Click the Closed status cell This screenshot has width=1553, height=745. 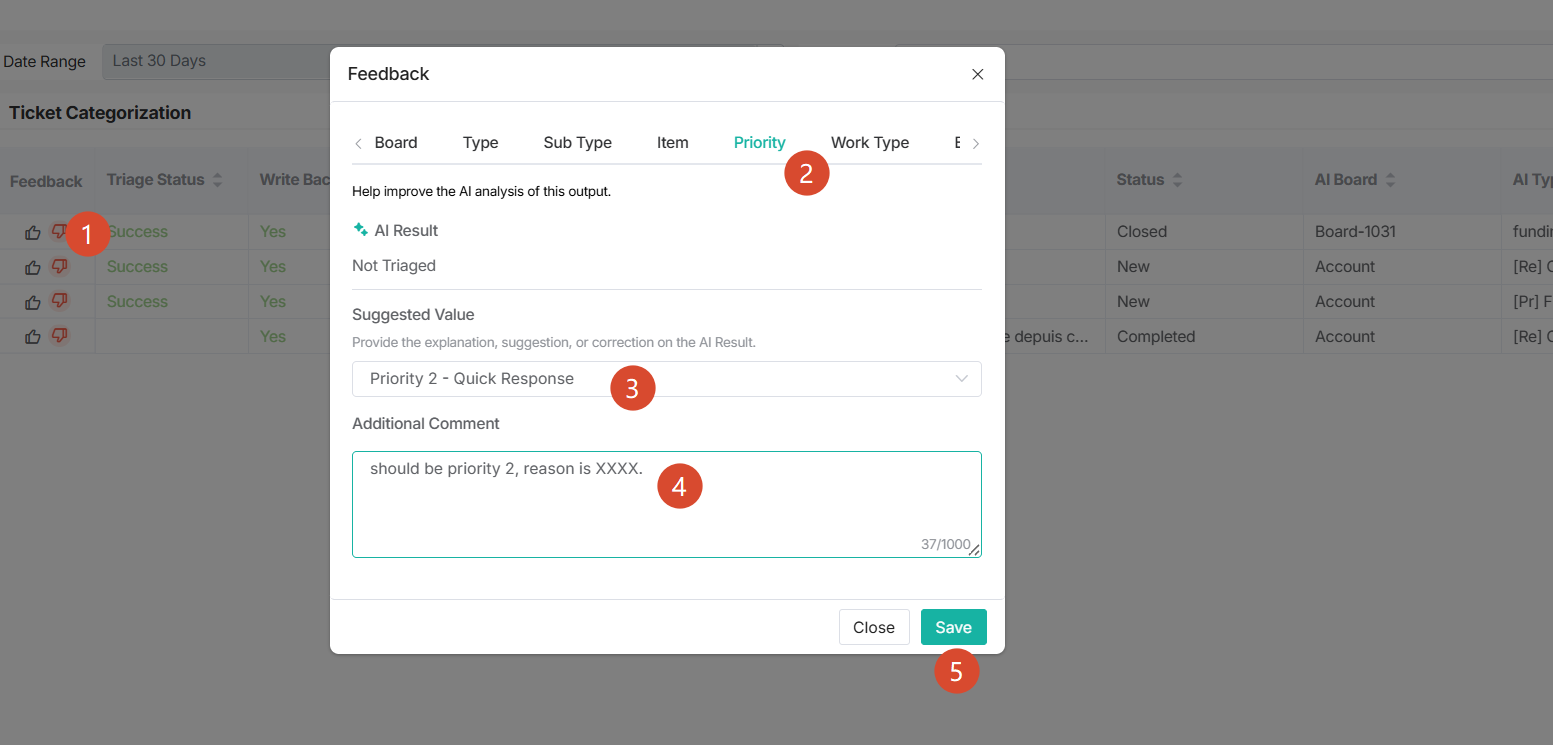(1142, 232)
